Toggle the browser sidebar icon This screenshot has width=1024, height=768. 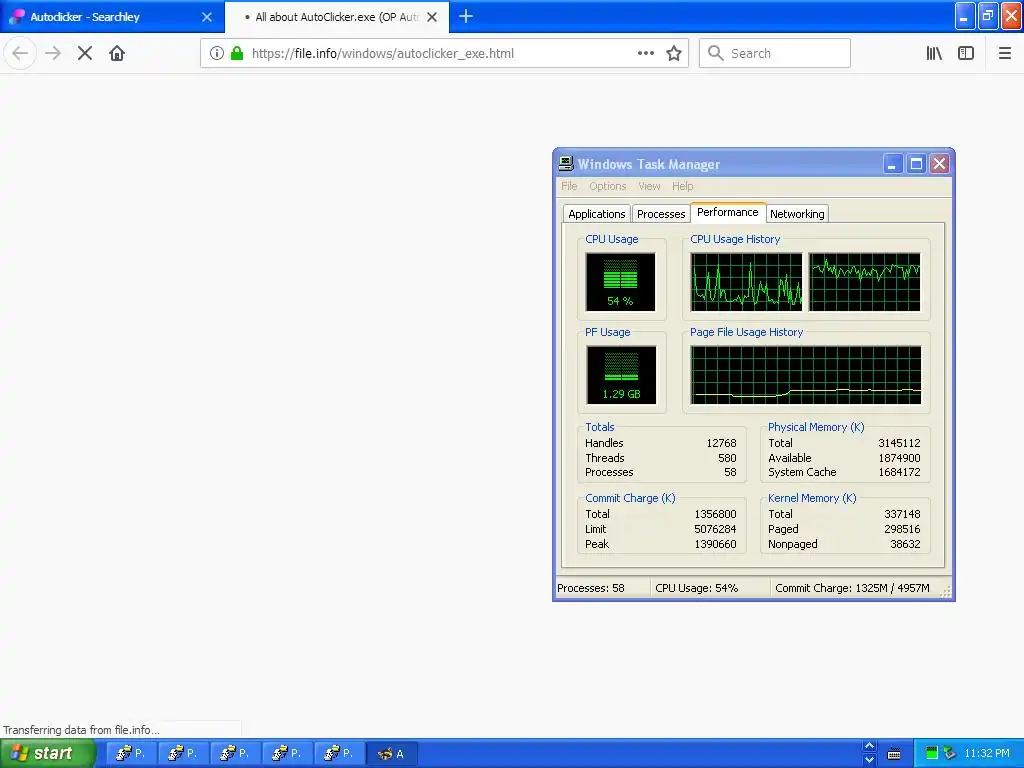click(x=966, y=54)
